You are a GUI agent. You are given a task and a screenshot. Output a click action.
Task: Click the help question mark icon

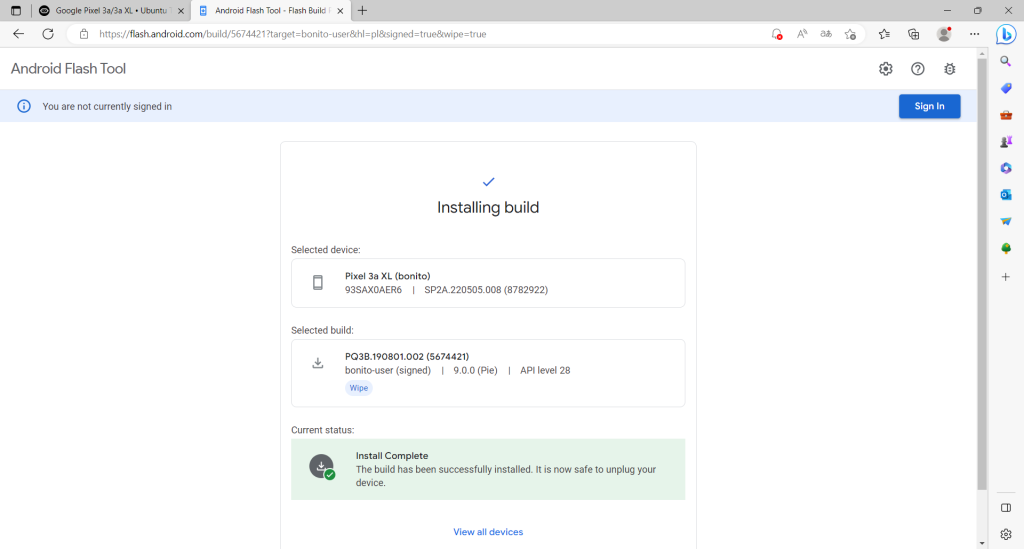pos(917,69)
